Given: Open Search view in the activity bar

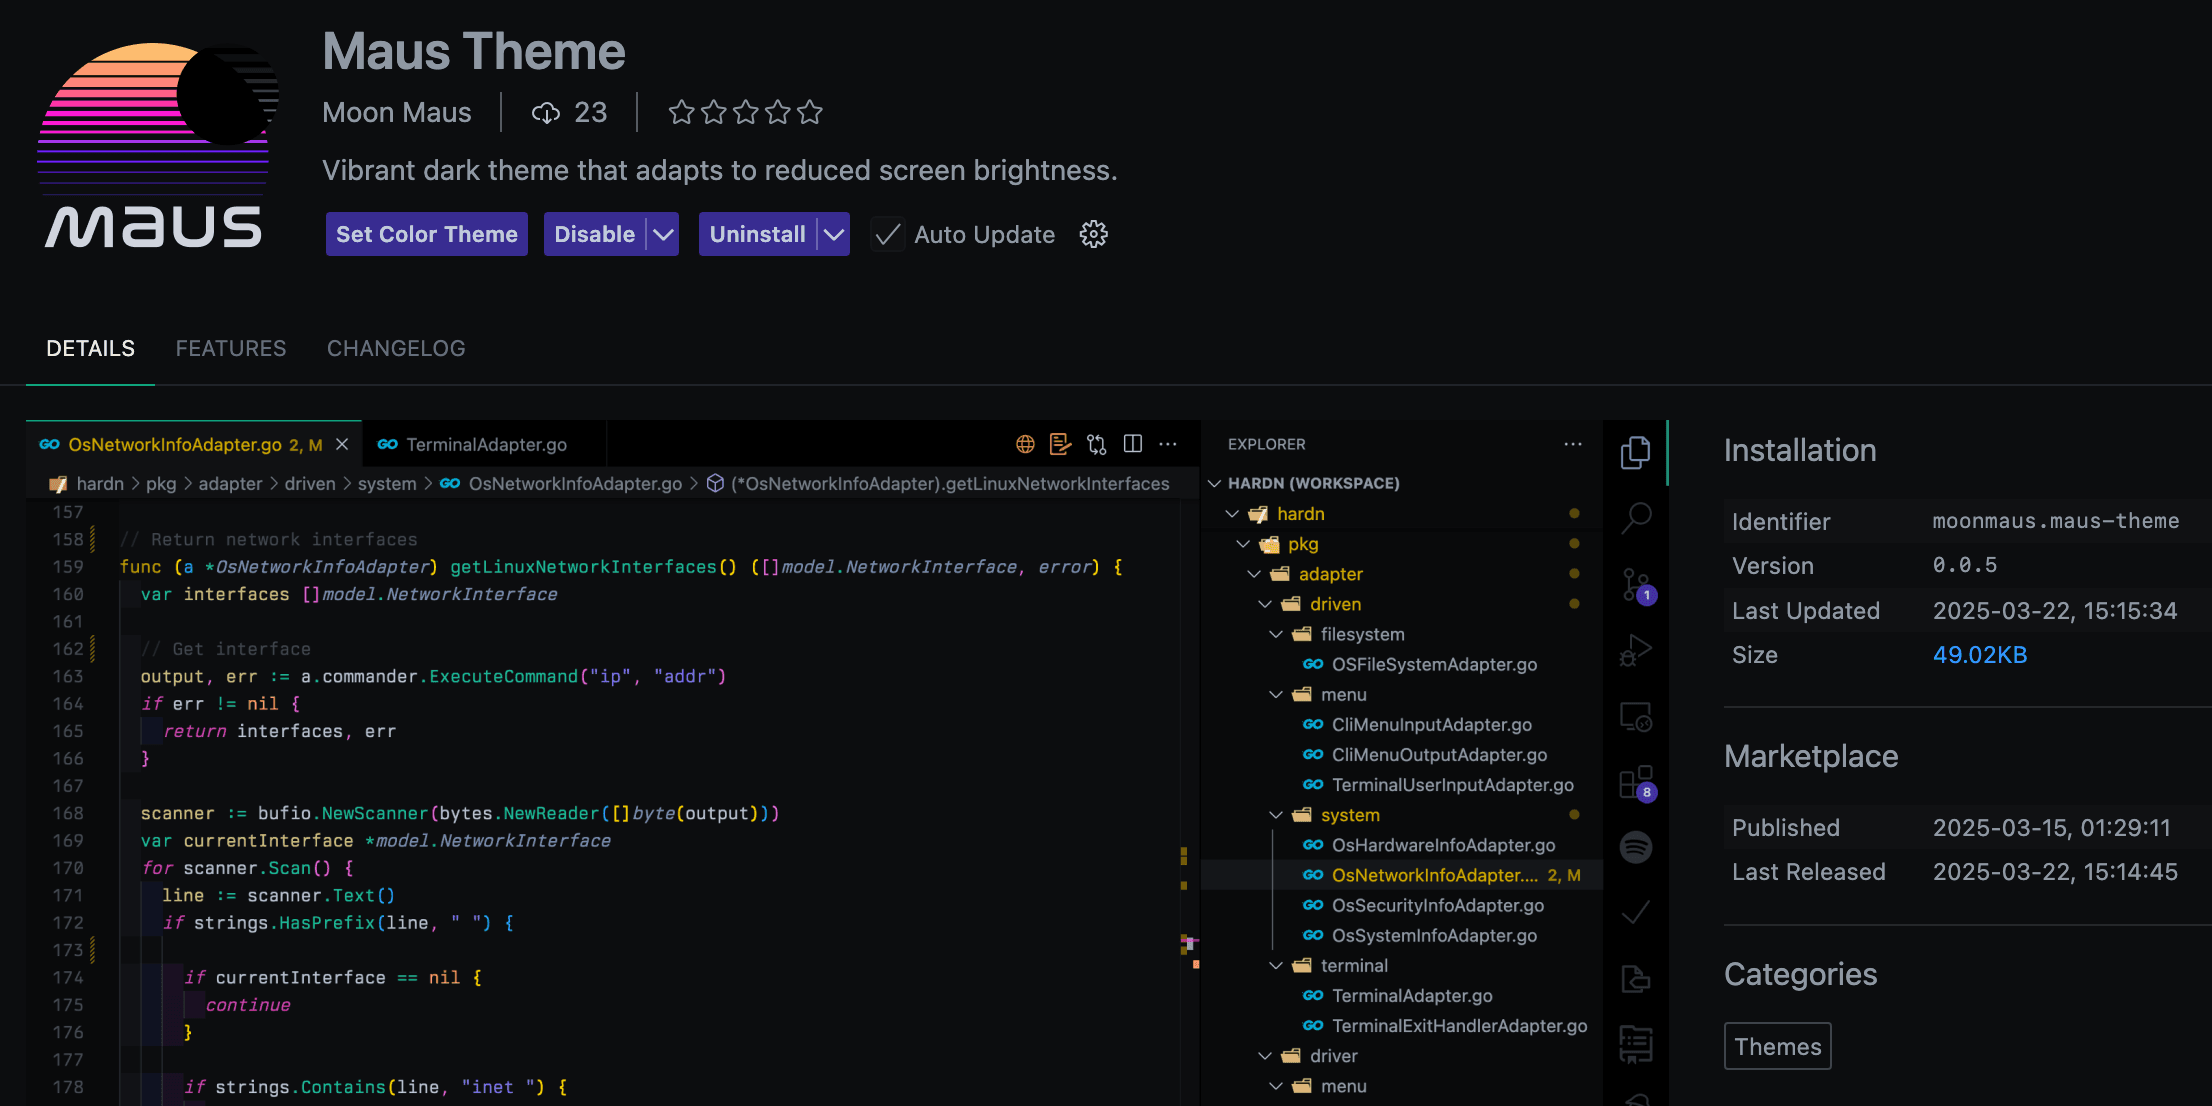Looking at the screenshot, I should 1637,518.
